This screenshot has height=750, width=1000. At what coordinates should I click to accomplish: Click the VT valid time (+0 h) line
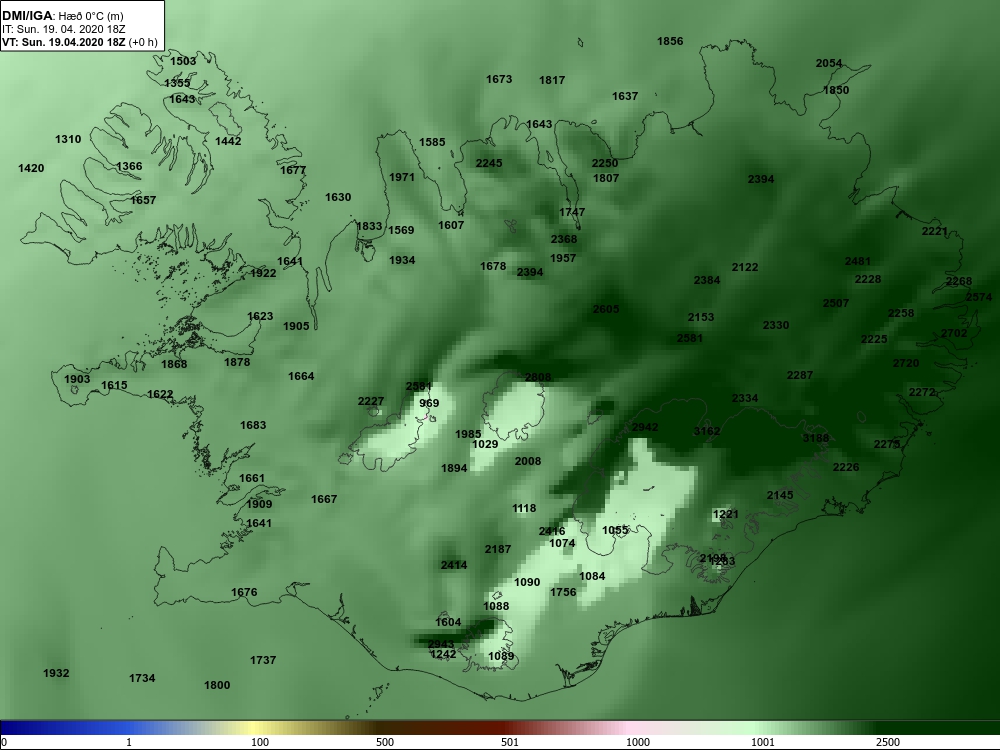[80, 42]
